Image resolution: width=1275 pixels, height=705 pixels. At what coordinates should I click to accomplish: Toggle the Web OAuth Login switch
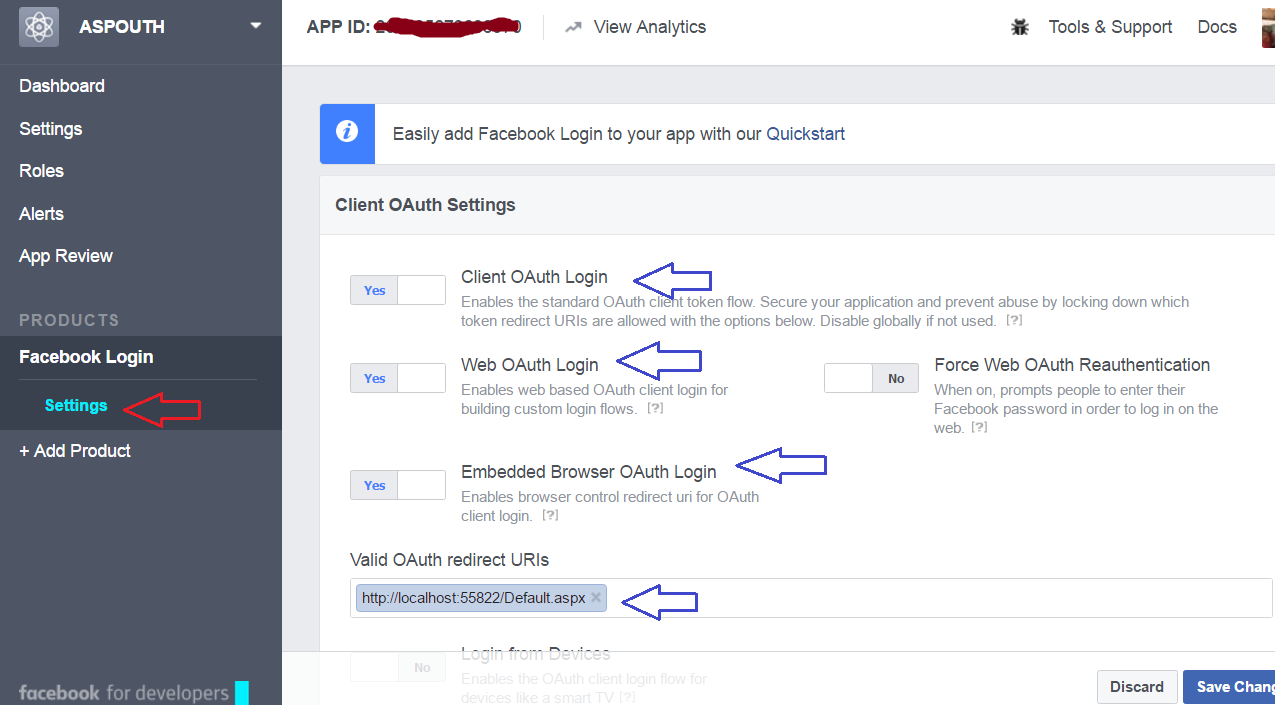click(x=397, y=378)
